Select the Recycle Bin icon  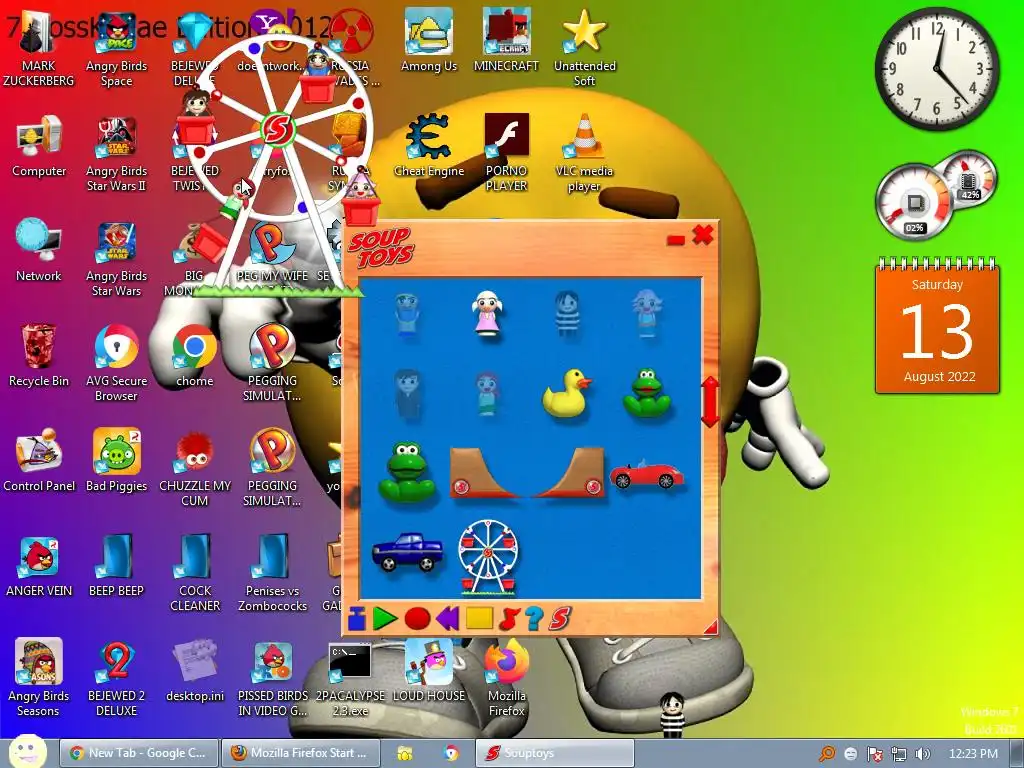[39, 356]
